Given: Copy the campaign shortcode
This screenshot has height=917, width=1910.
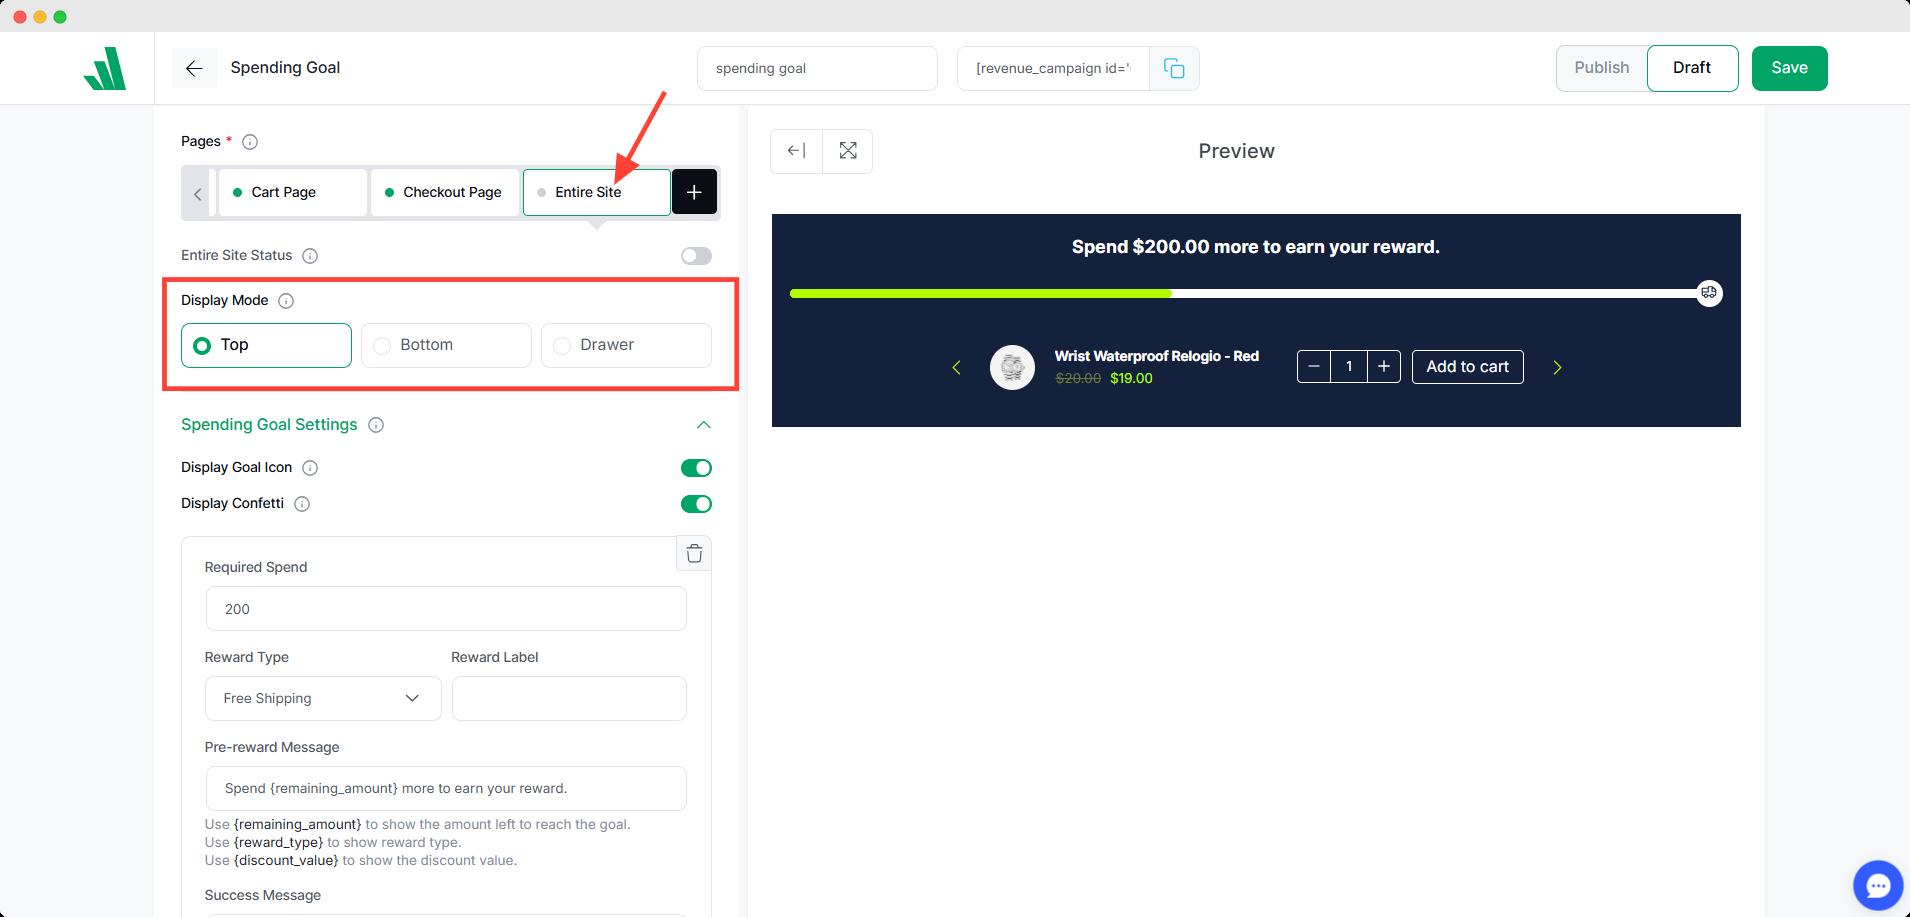Looking at the screenshot, I should (x=1174, y=68).
